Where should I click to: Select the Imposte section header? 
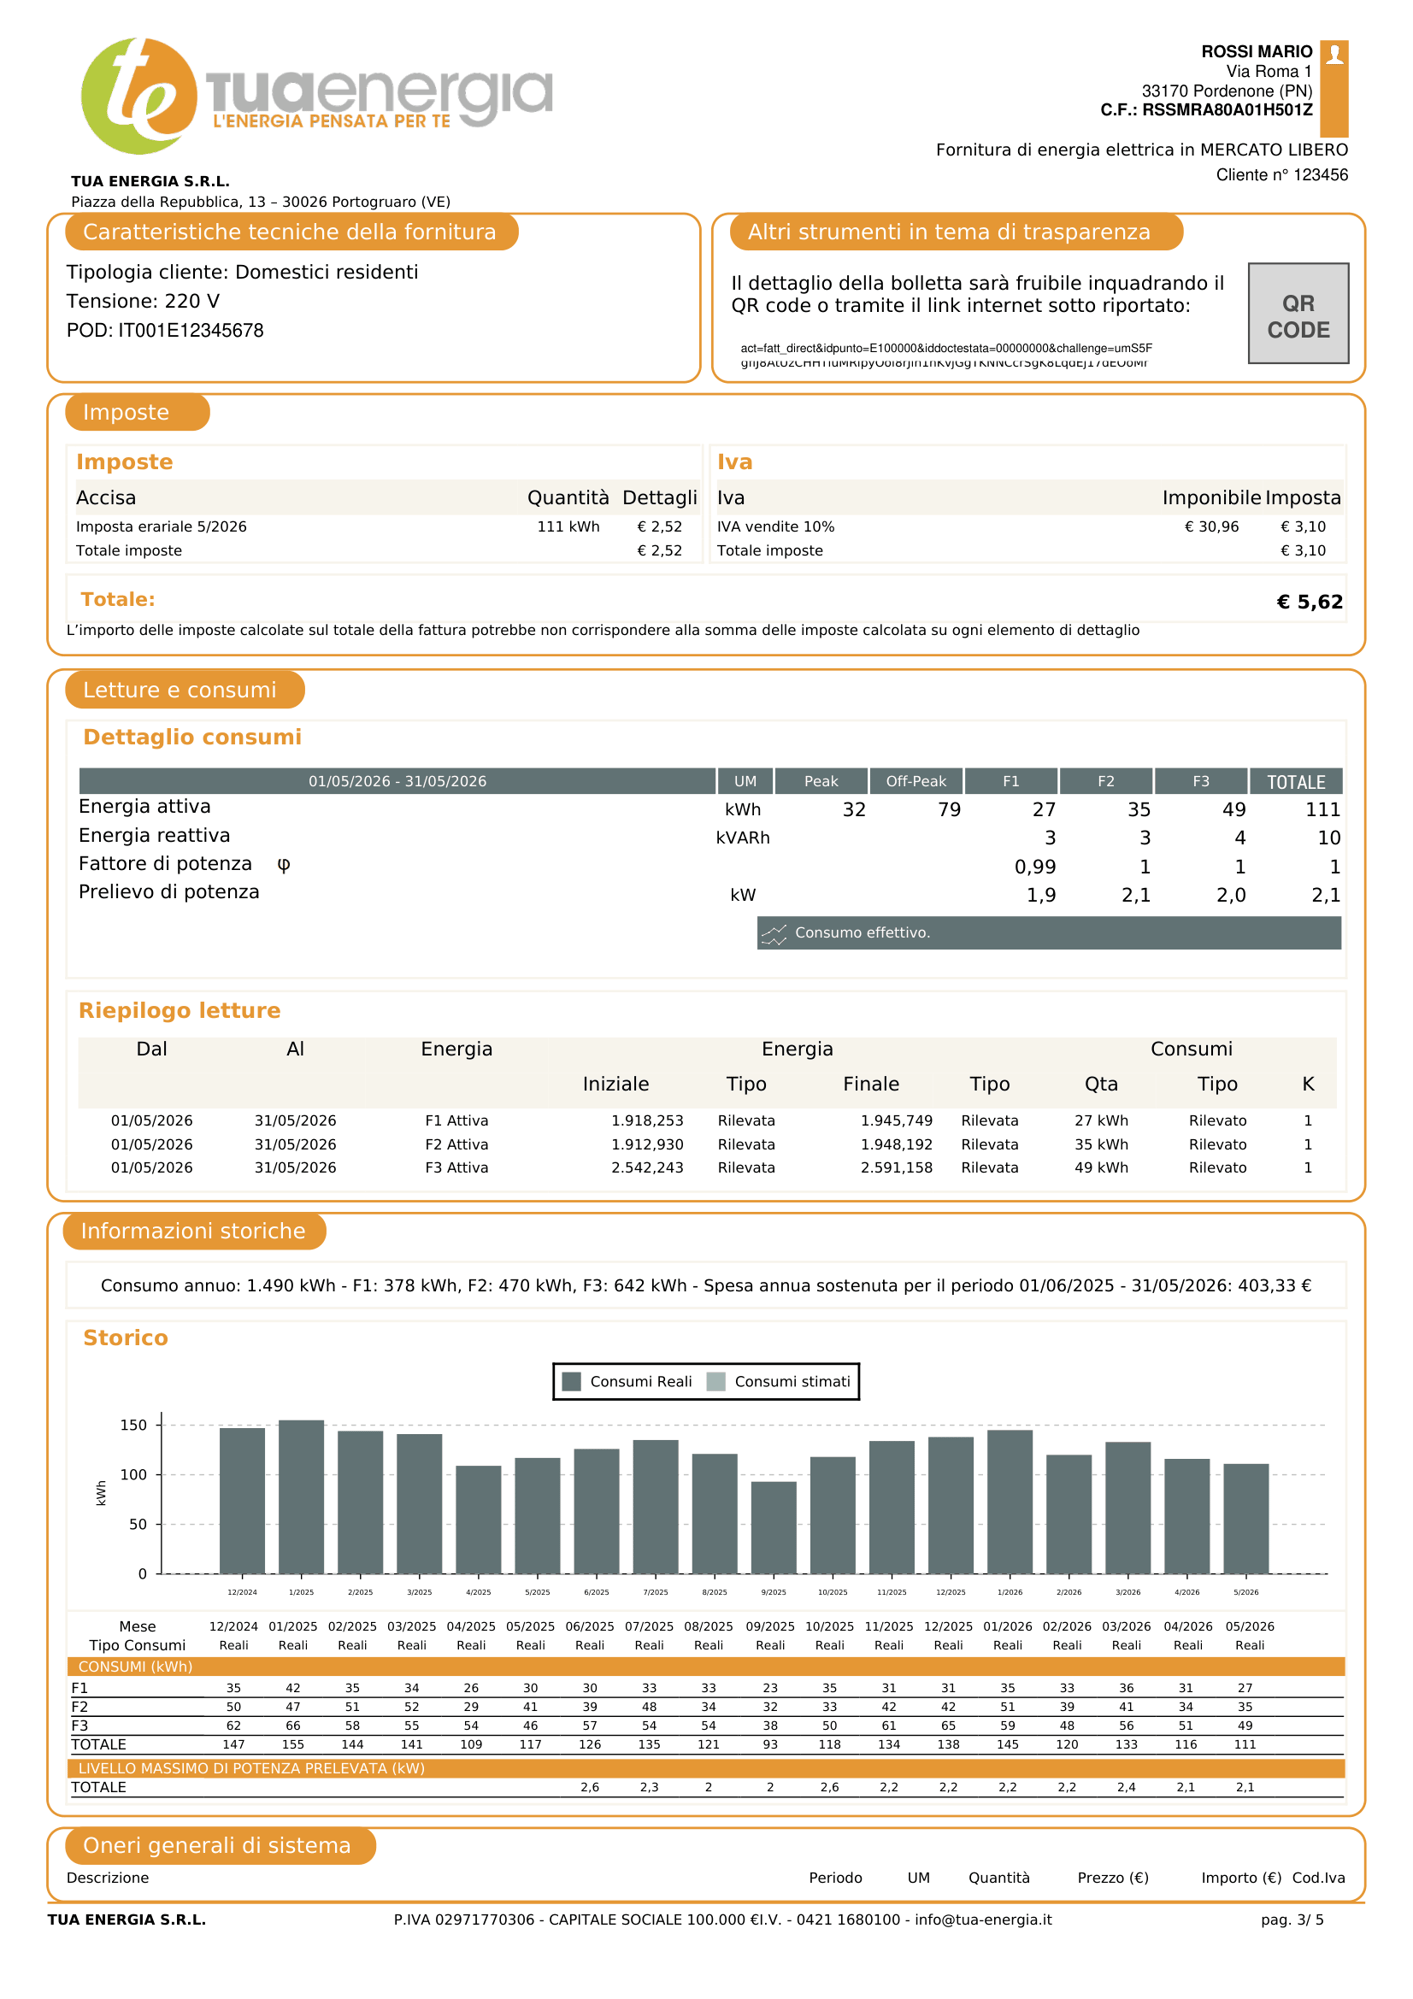[137, 412]
